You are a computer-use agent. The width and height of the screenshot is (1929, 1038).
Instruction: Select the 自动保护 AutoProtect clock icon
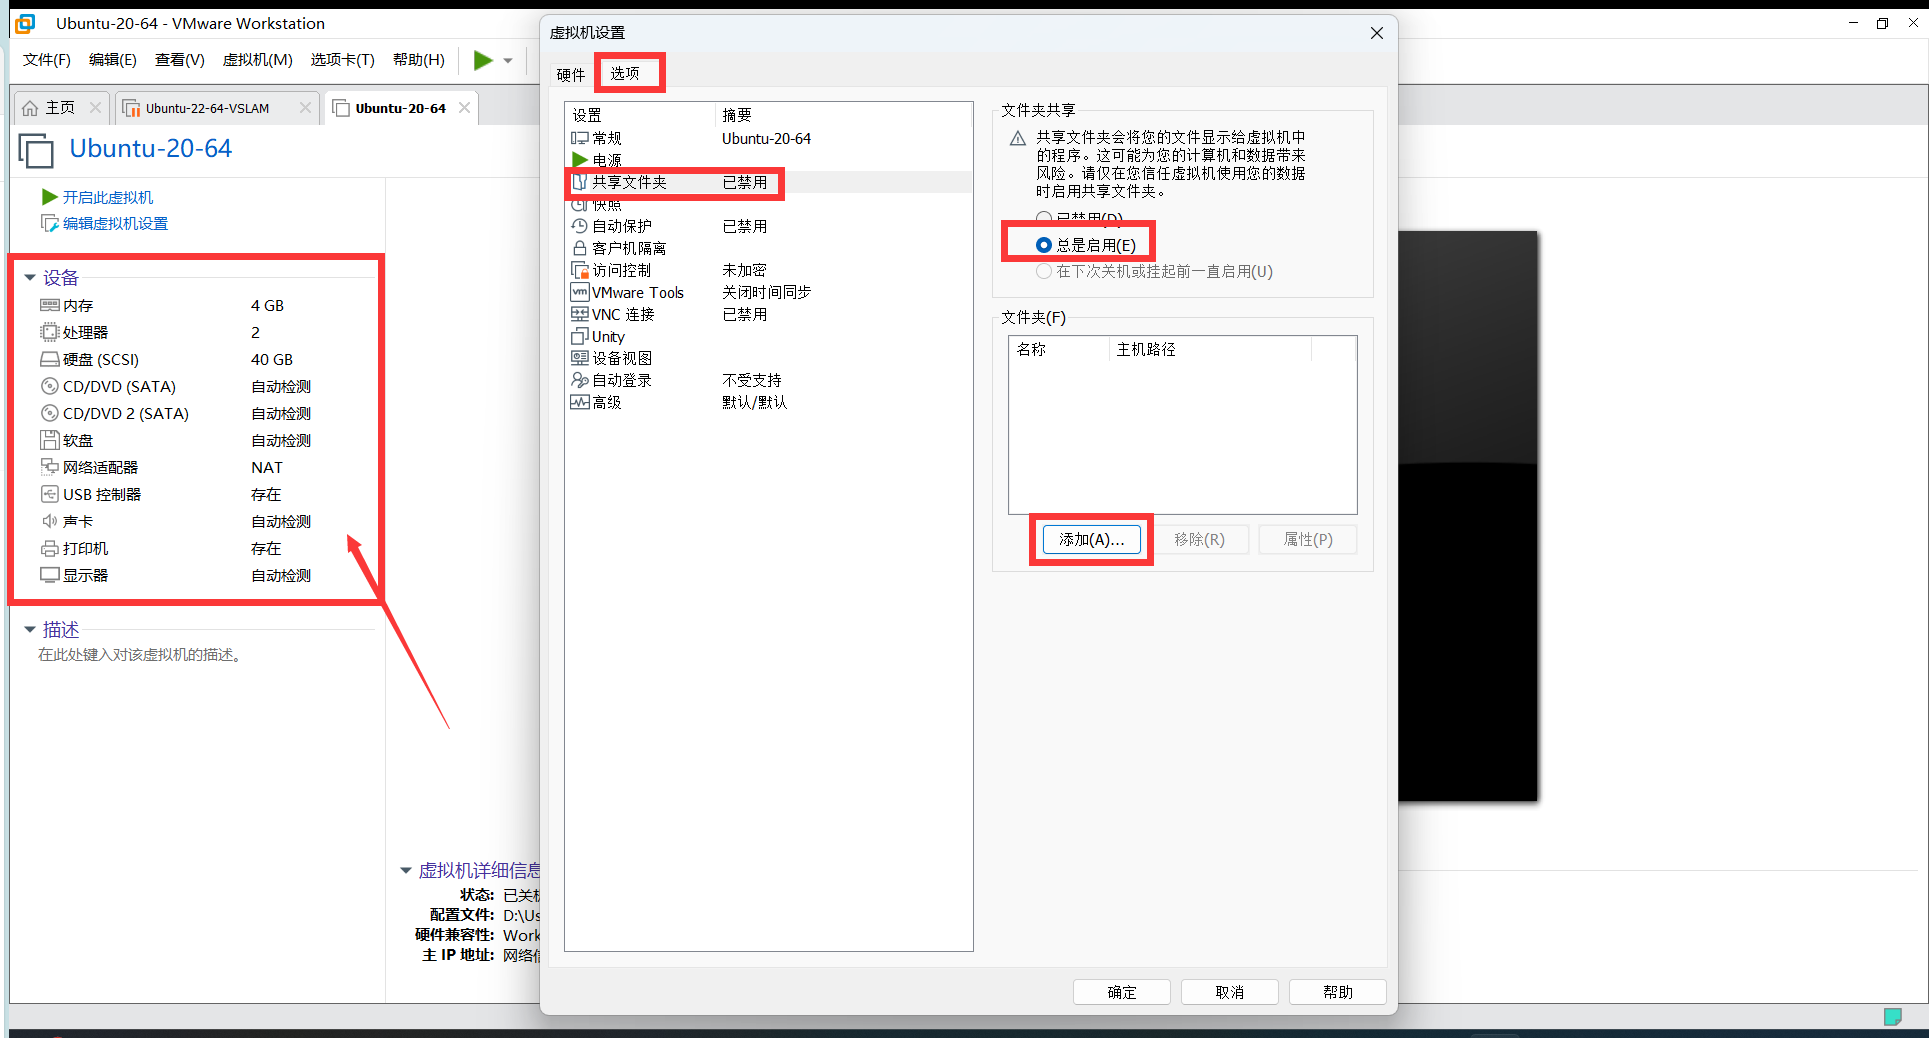(580, 226)
